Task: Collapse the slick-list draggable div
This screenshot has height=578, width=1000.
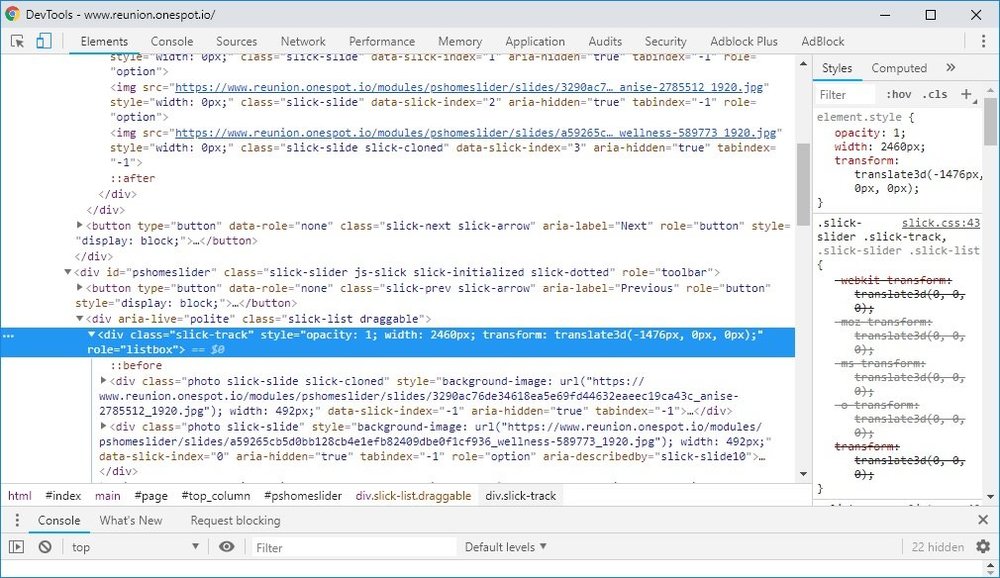Action: pyautogui.click(x=79, y=318)
